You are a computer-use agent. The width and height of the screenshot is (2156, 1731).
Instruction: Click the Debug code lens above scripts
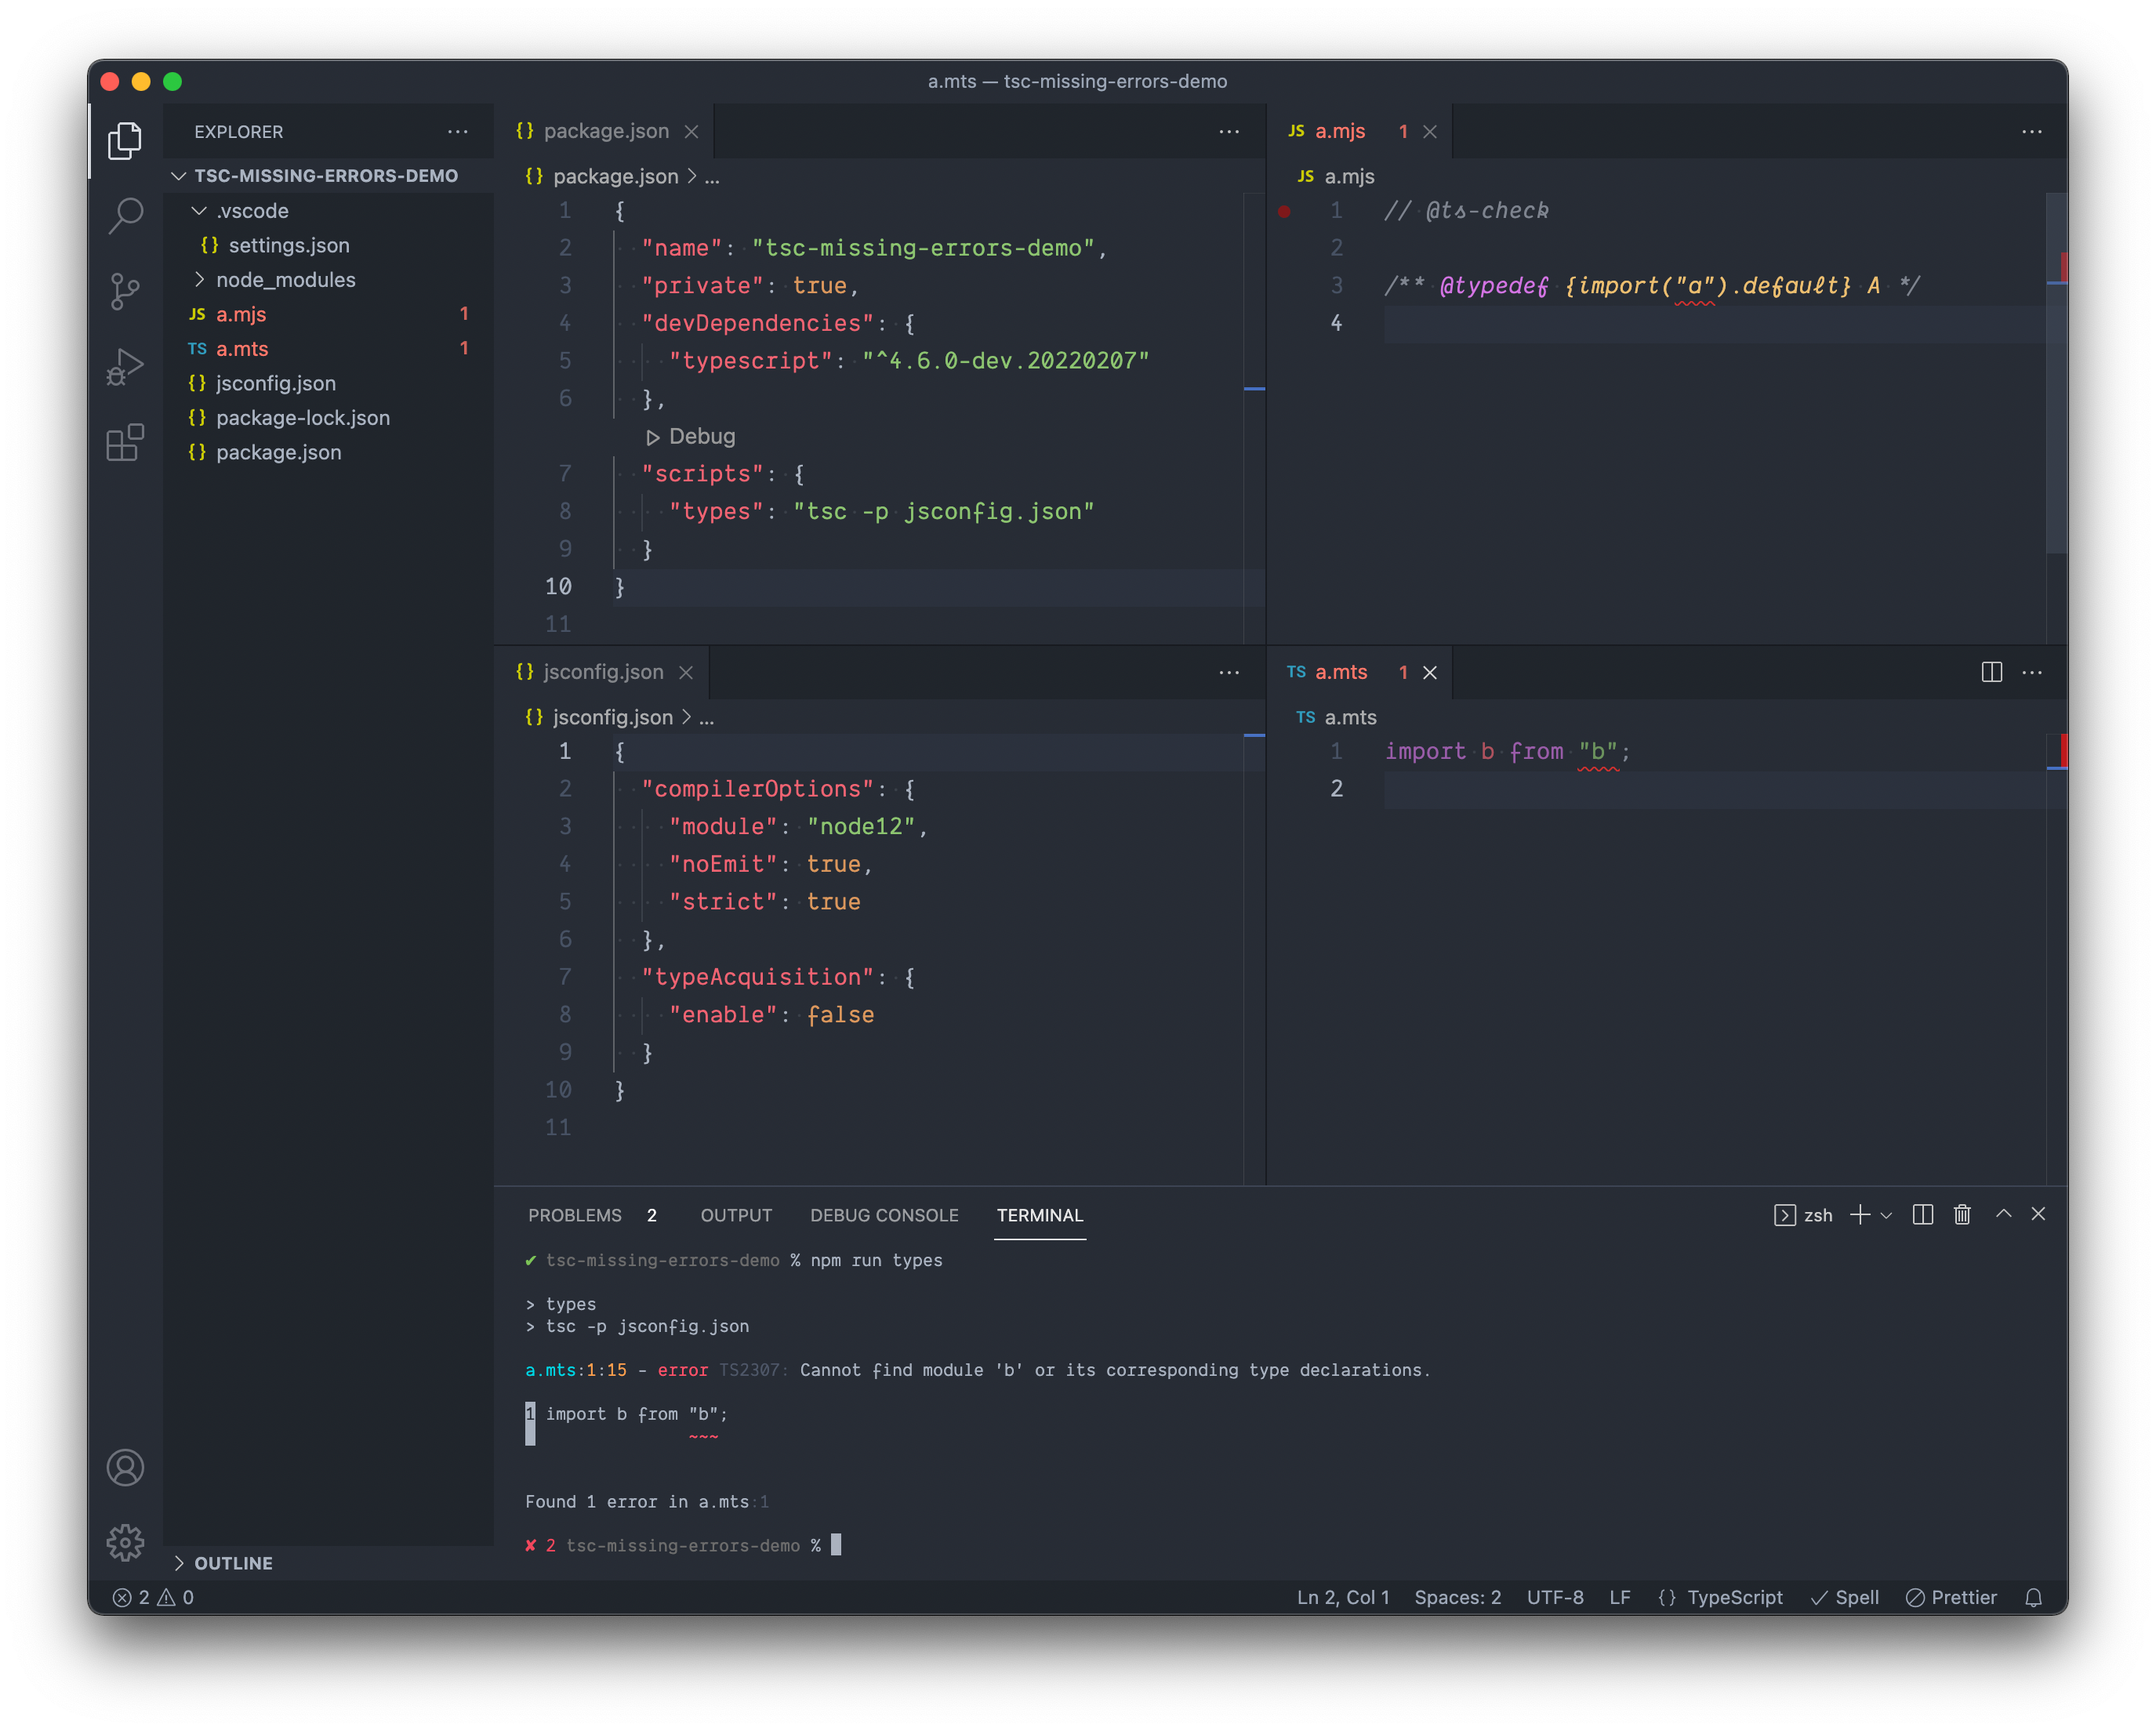(x=700, y=436)
